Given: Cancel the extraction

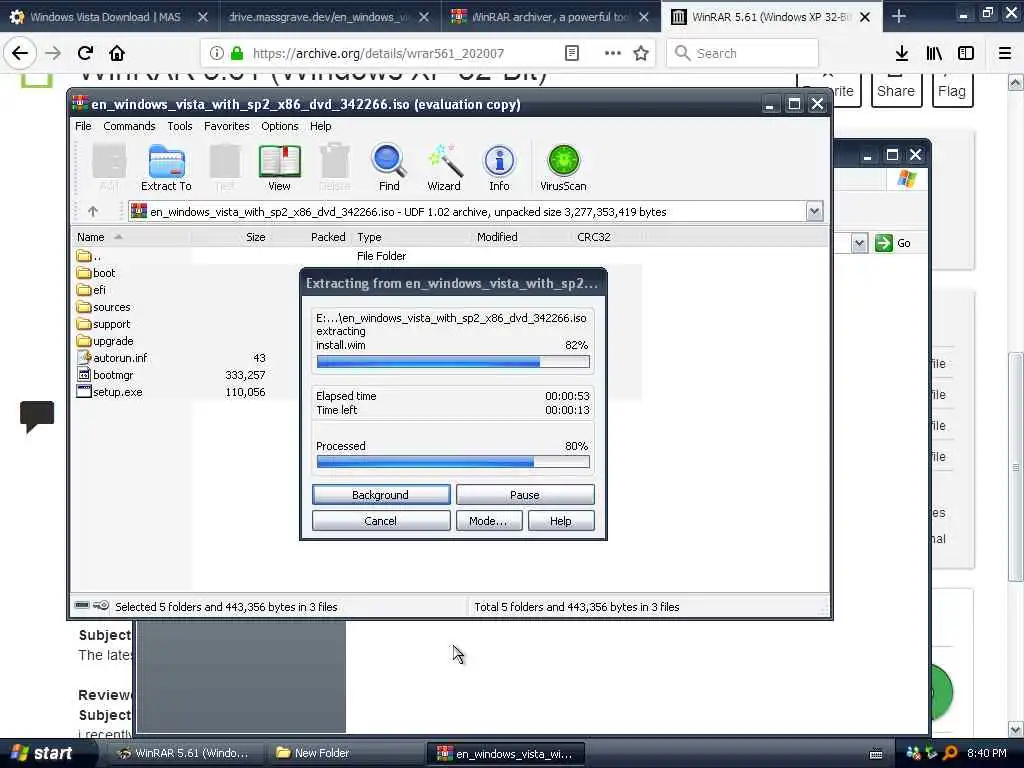Looking at the screenshot, I should point(381,520).
